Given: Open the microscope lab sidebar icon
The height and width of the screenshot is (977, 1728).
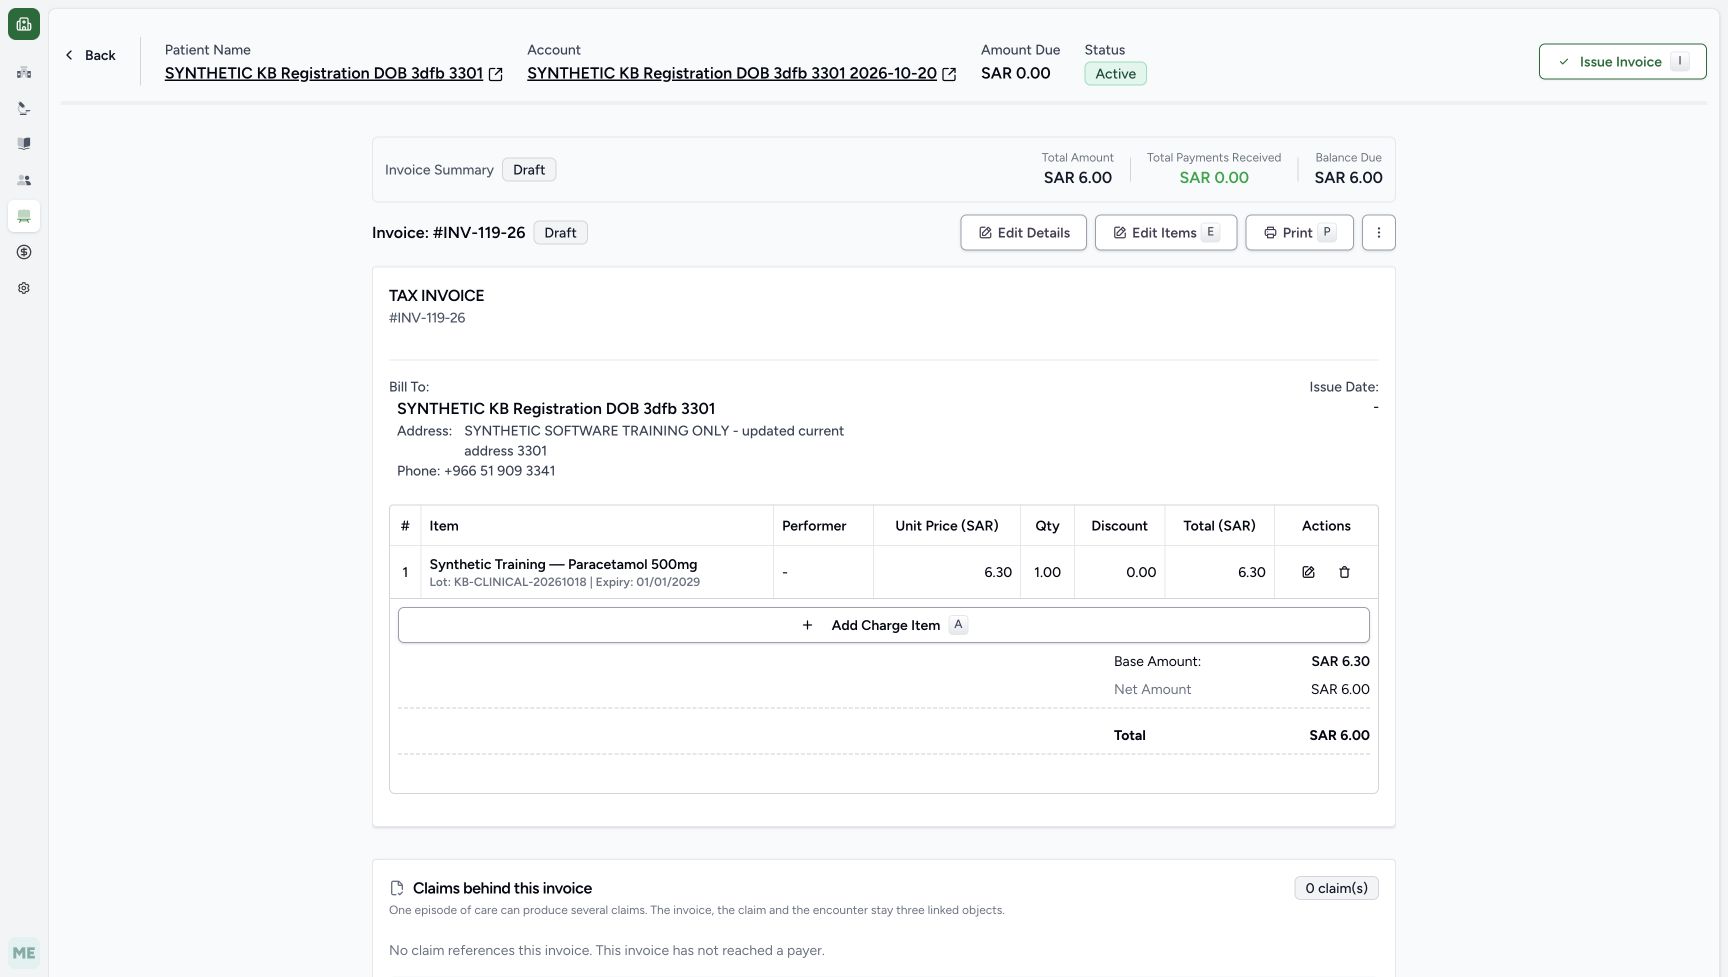Looking at the screenshot, I should tap(24, 108).
